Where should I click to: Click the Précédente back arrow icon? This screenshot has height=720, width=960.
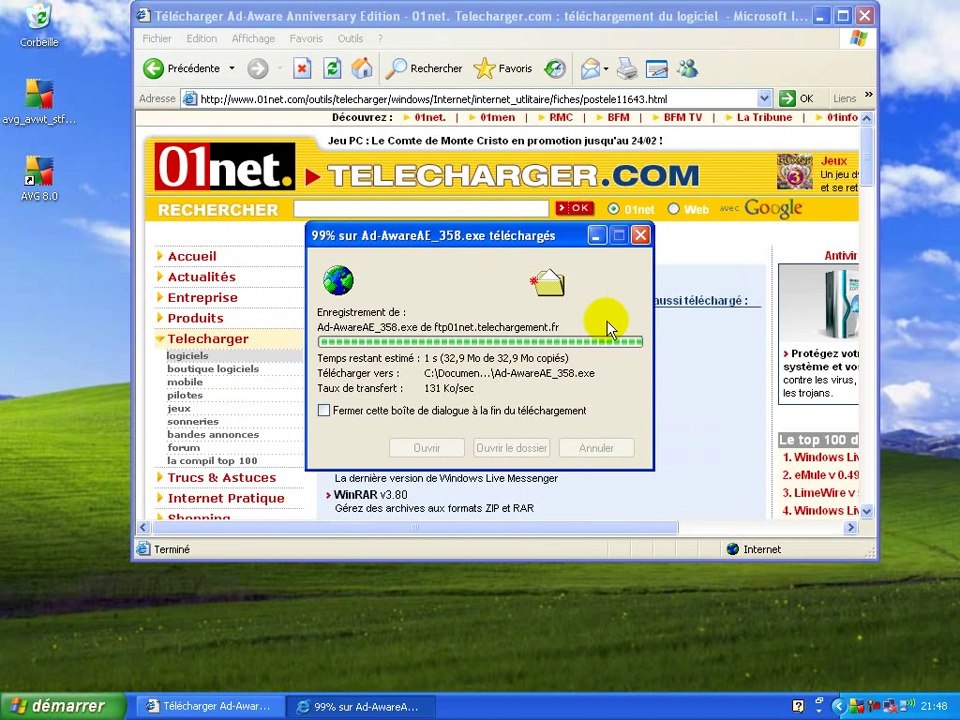[153, 69]
